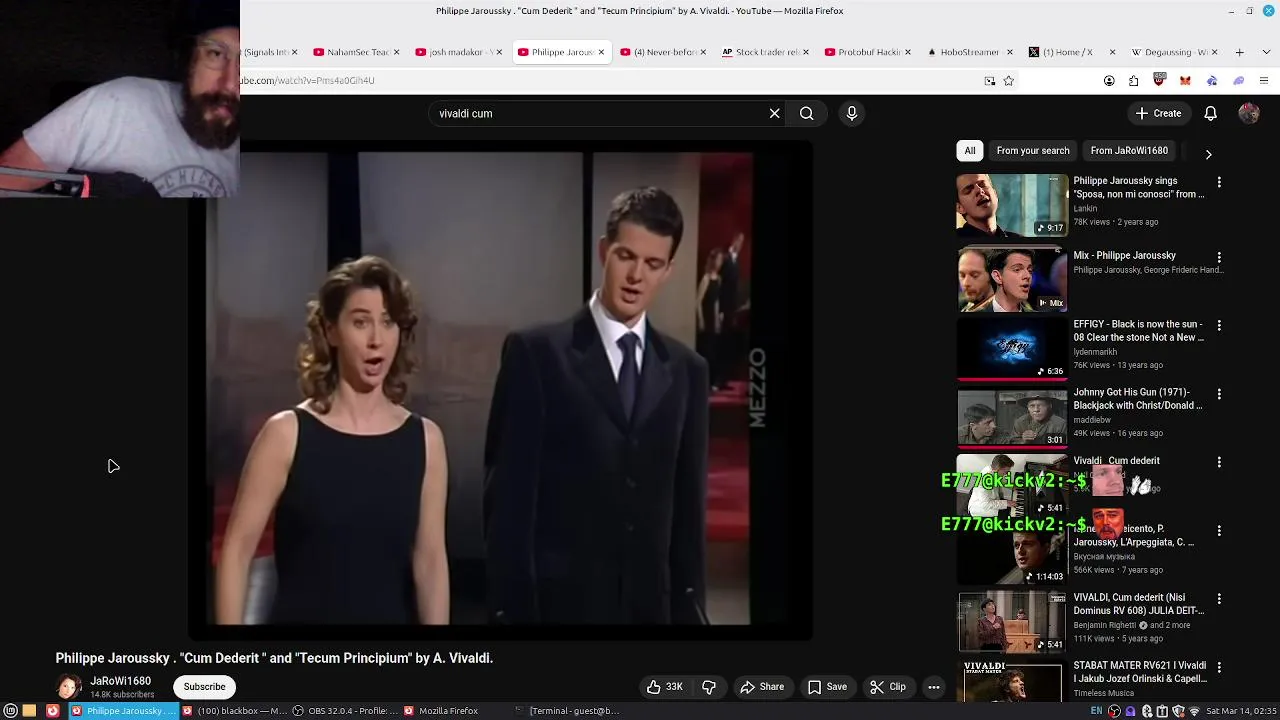The height and width of the screenshot is (720, 1280).
Task: Clear the search box with the X
Action: click(x=774, y=113)
